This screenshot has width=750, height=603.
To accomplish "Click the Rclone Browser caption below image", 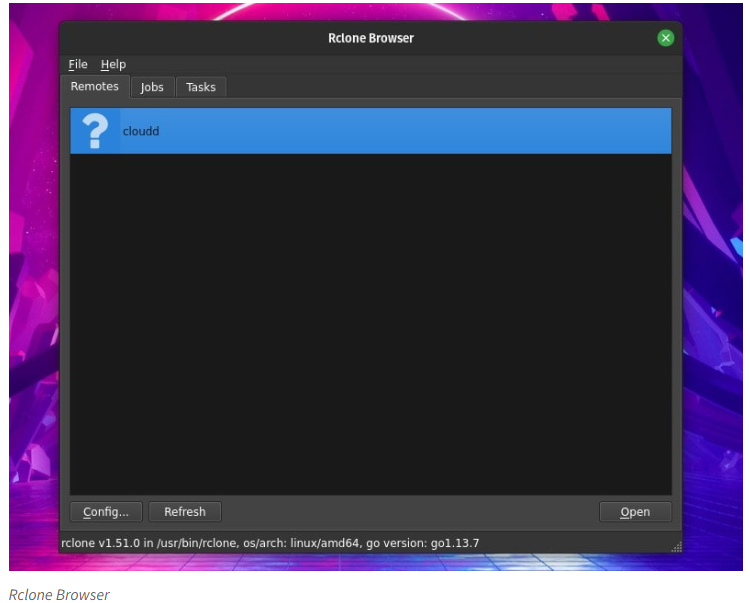I will (x=59, y=594).
